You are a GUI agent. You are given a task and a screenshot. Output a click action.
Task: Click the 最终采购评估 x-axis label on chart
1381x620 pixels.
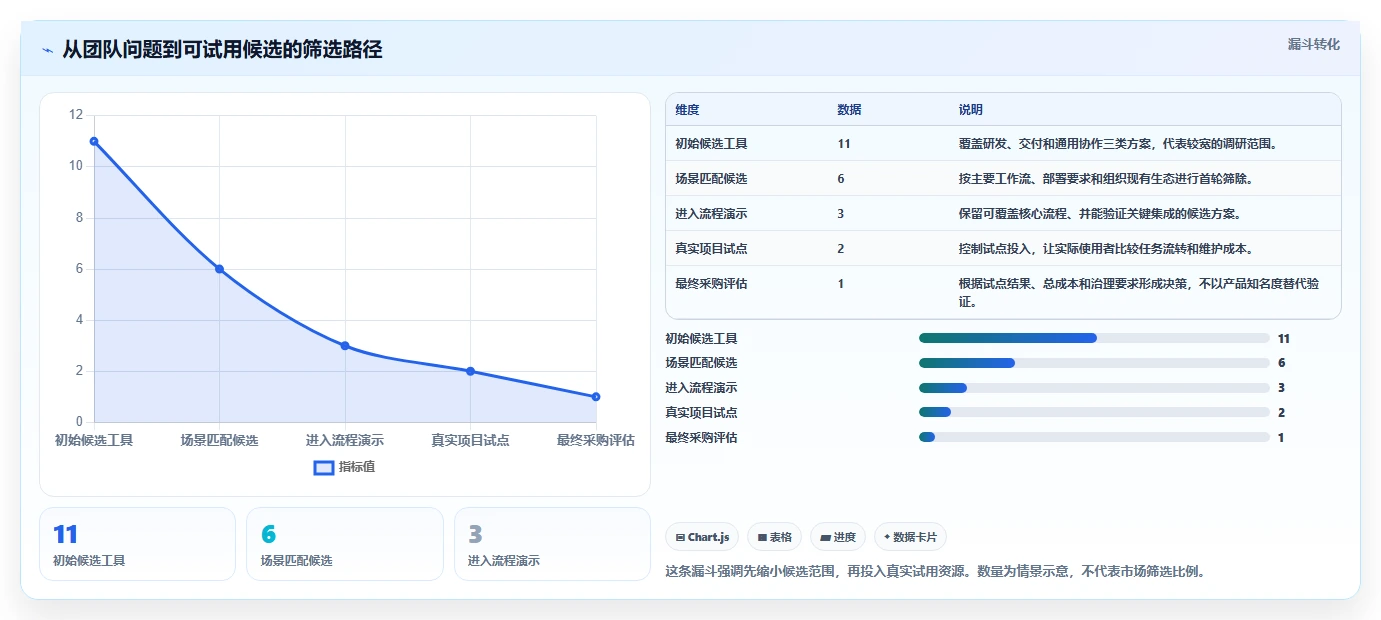[596, 440]
